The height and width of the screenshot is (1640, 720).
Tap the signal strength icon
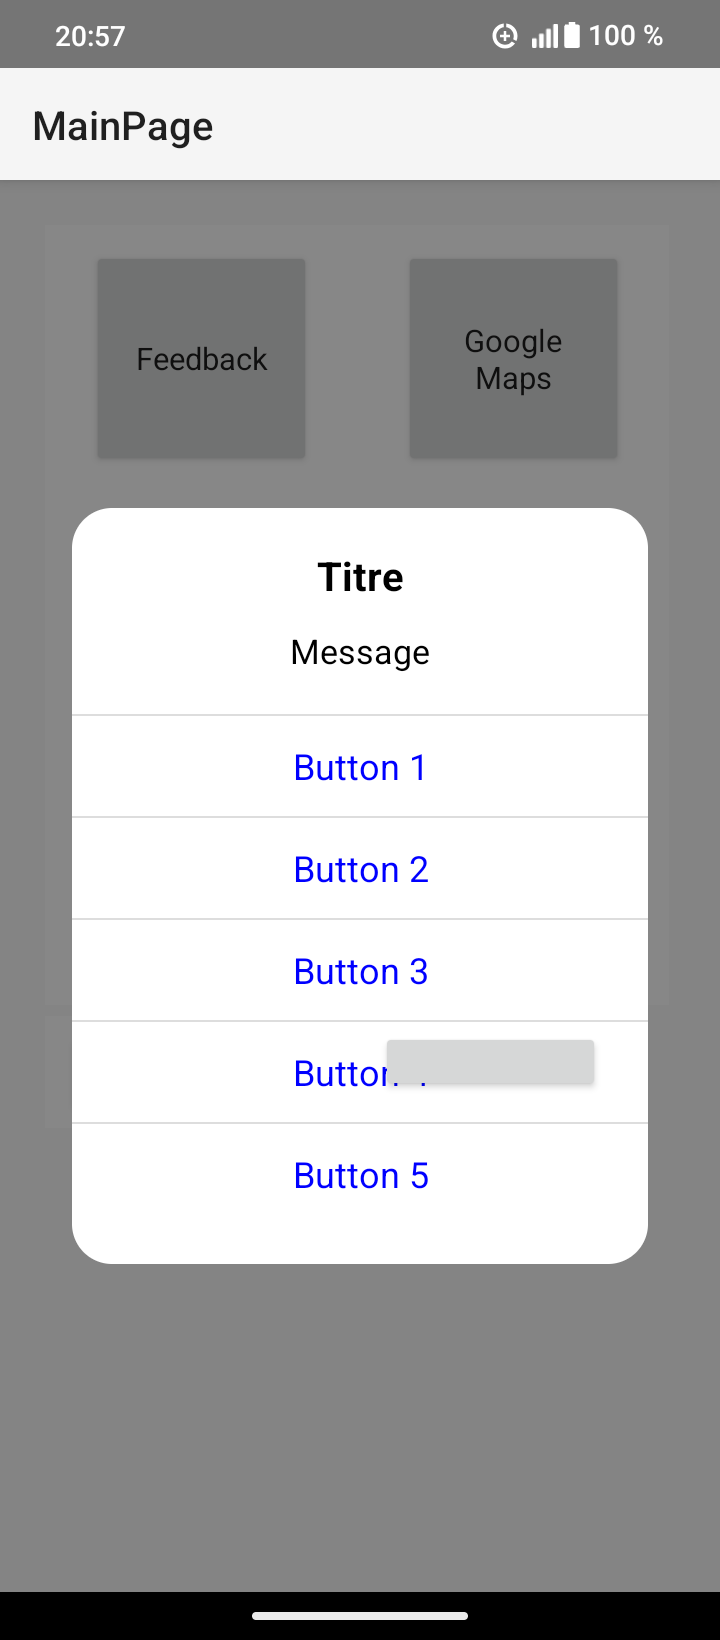(x=544, y=37)
